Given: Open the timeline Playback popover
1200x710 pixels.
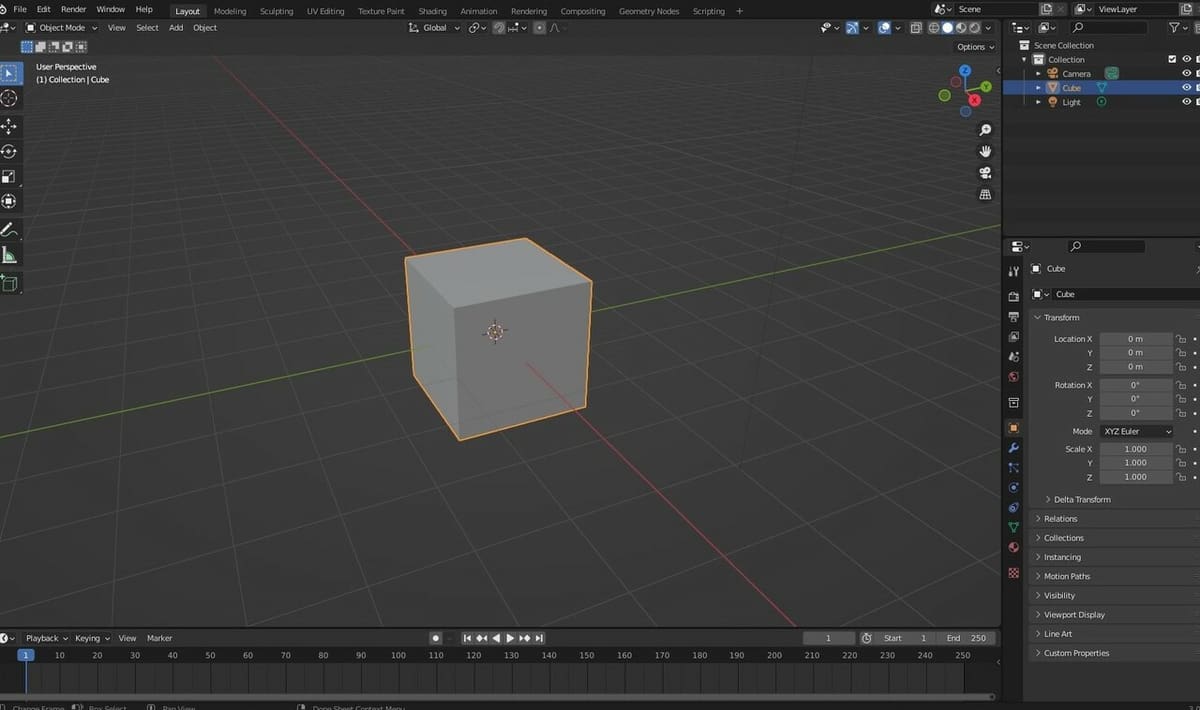Looking at the screenshot, I should coord(46,638).
